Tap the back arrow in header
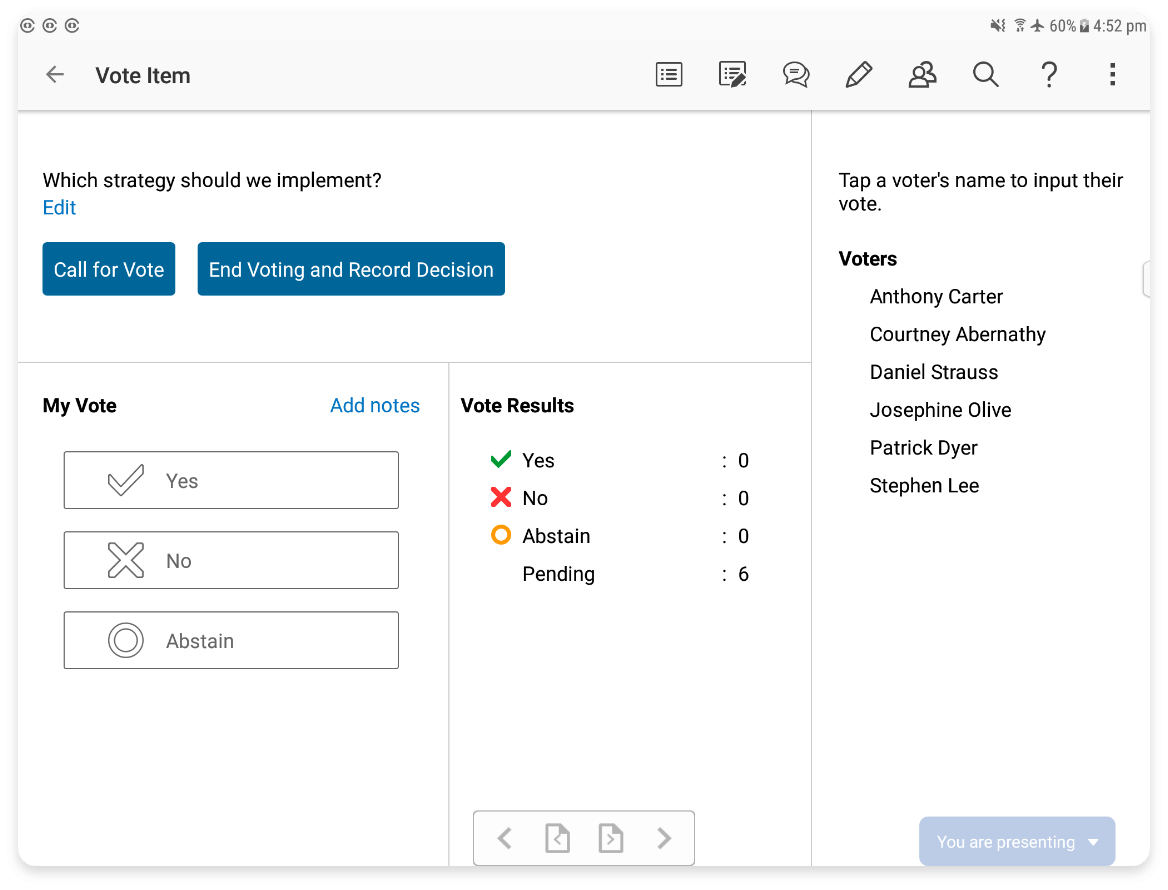 [x=55, y=75]
